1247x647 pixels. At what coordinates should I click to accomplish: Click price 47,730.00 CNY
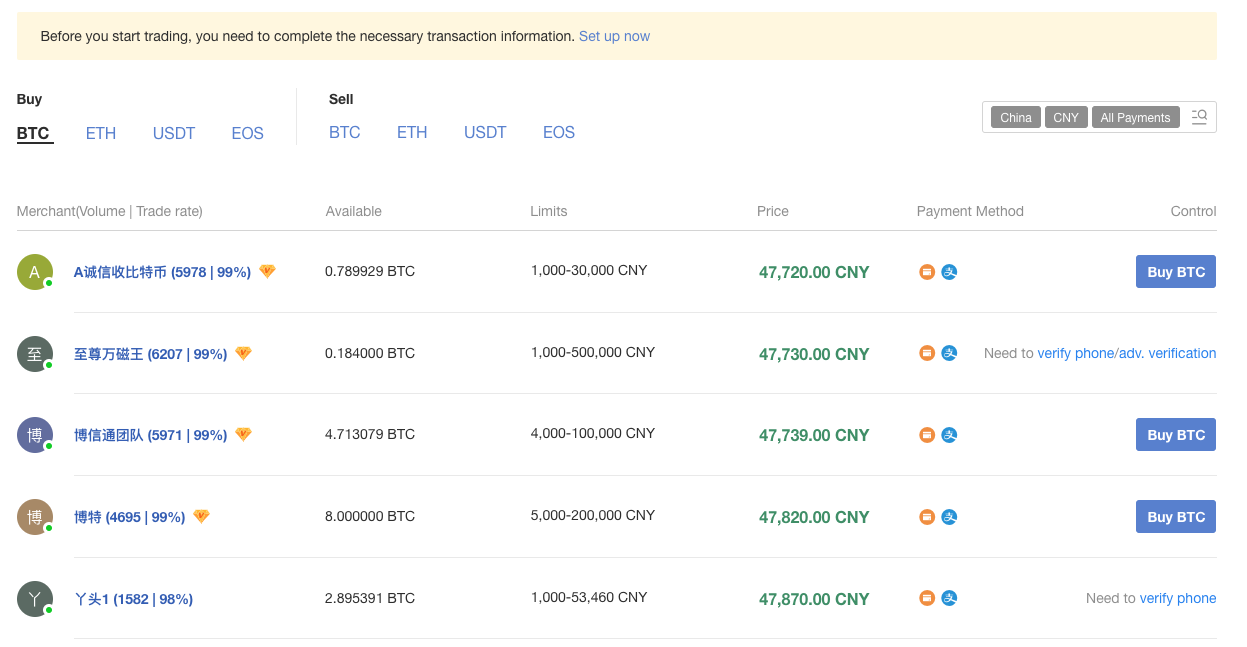click(814, 354)
